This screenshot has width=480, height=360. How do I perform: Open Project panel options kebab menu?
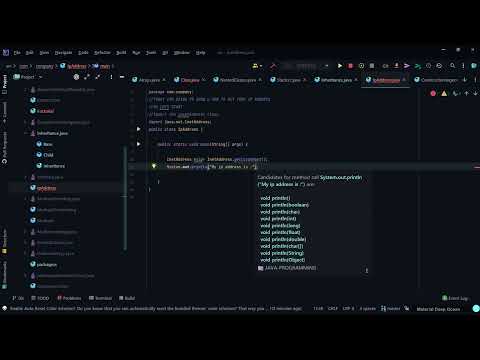pos(111,77)
